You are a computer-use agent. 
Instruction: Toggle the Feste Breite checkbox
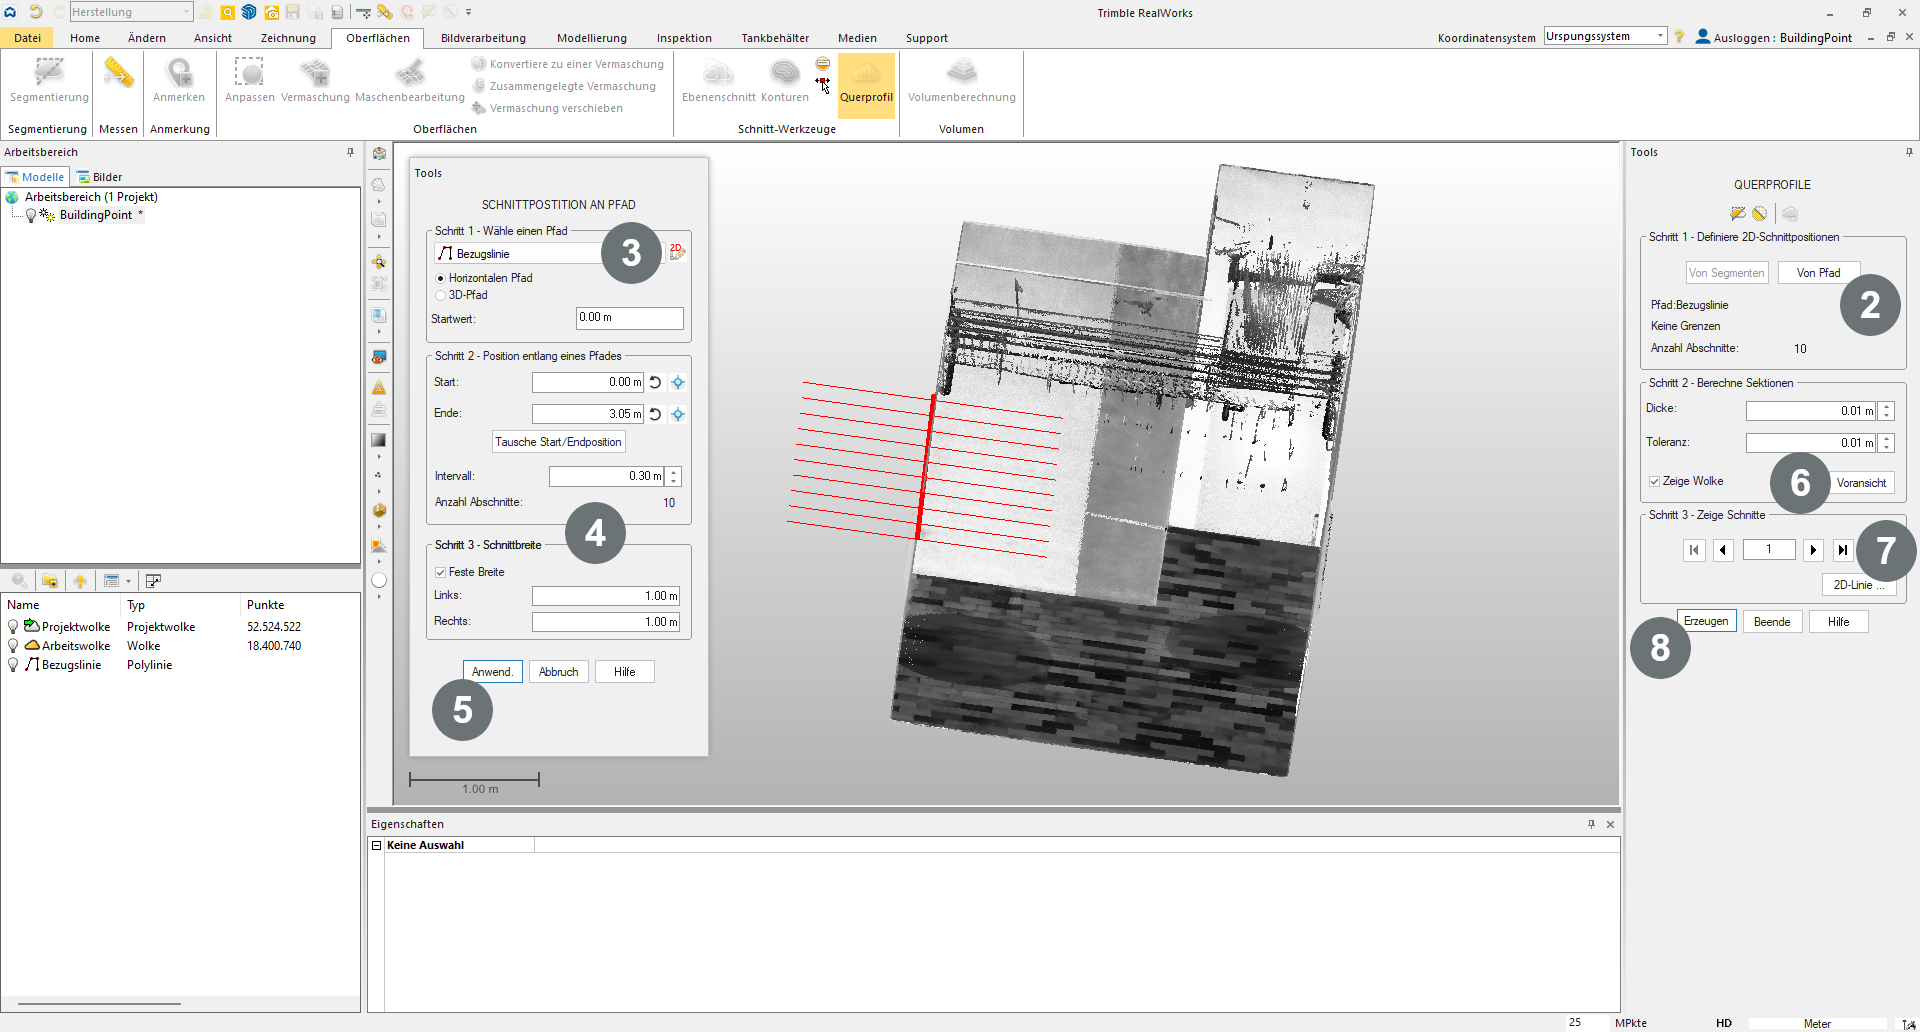point(441,572)
